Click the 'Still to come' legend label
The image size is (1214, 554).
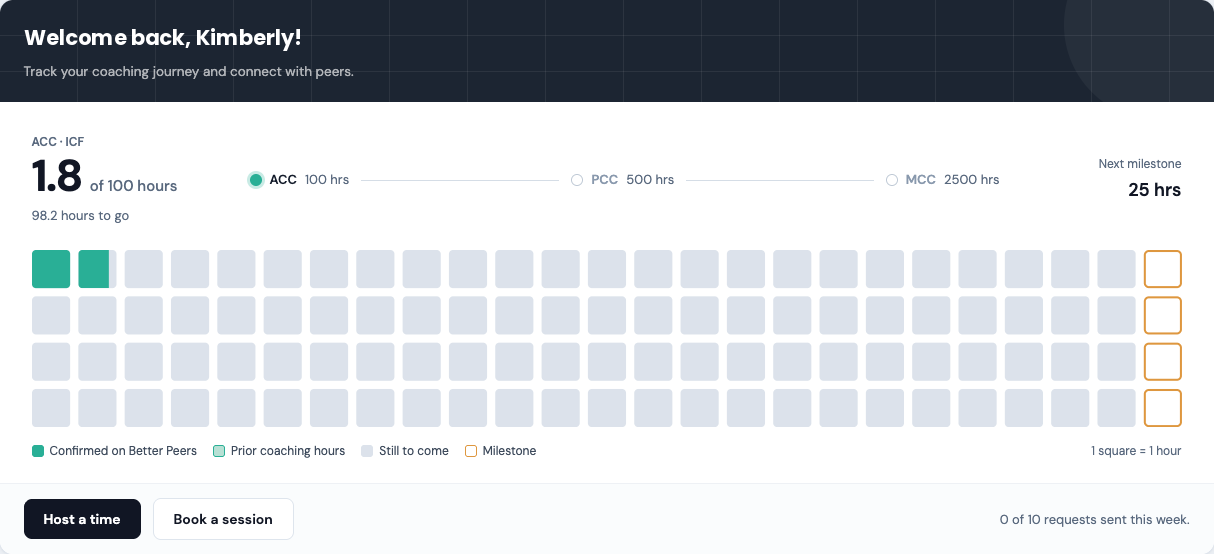[414, 451]
